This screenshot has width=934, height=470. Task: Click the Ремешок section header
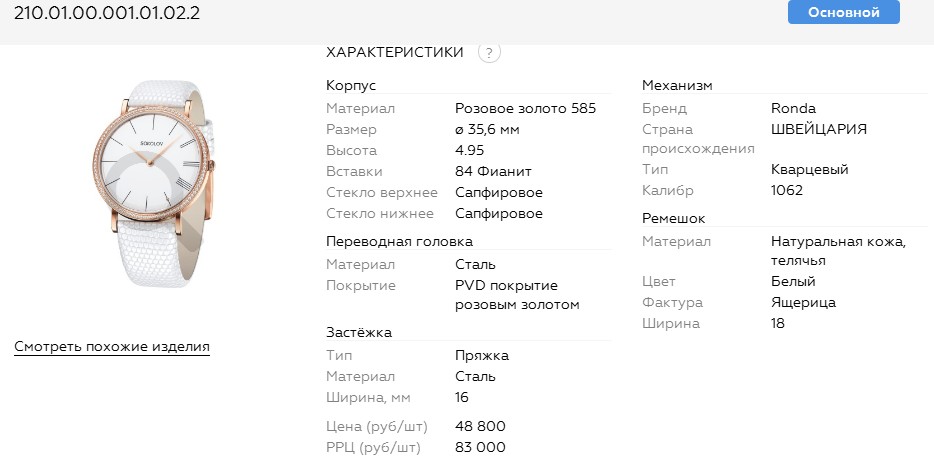pos(673,218)
